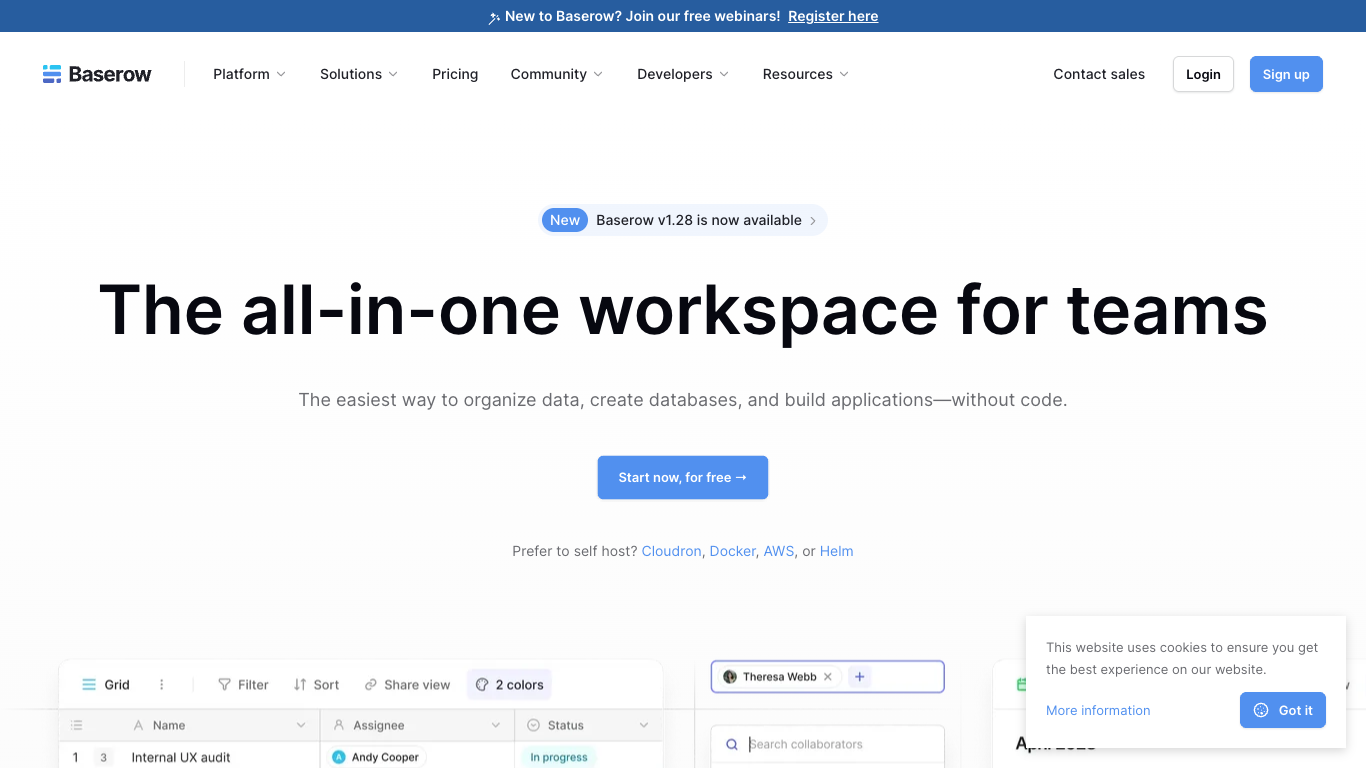
Task: Open the Pricing page
Action: tap(455, 74)
